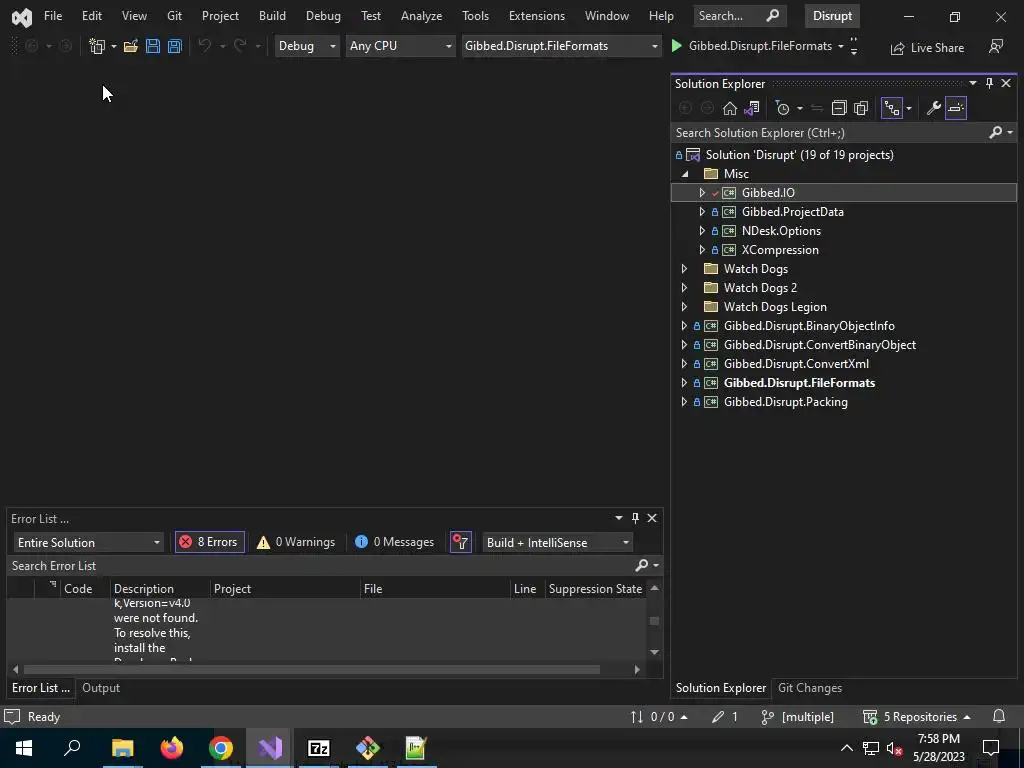Select the Error List tab at bottom

40,688
